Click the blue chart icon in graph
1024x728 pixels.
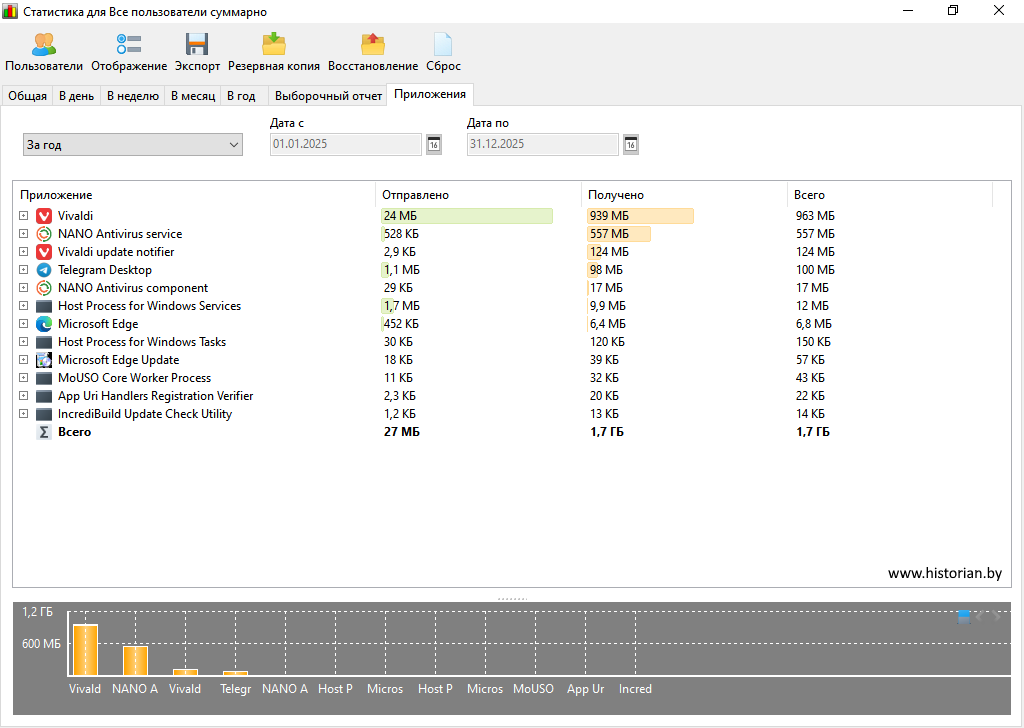point(963,617)
